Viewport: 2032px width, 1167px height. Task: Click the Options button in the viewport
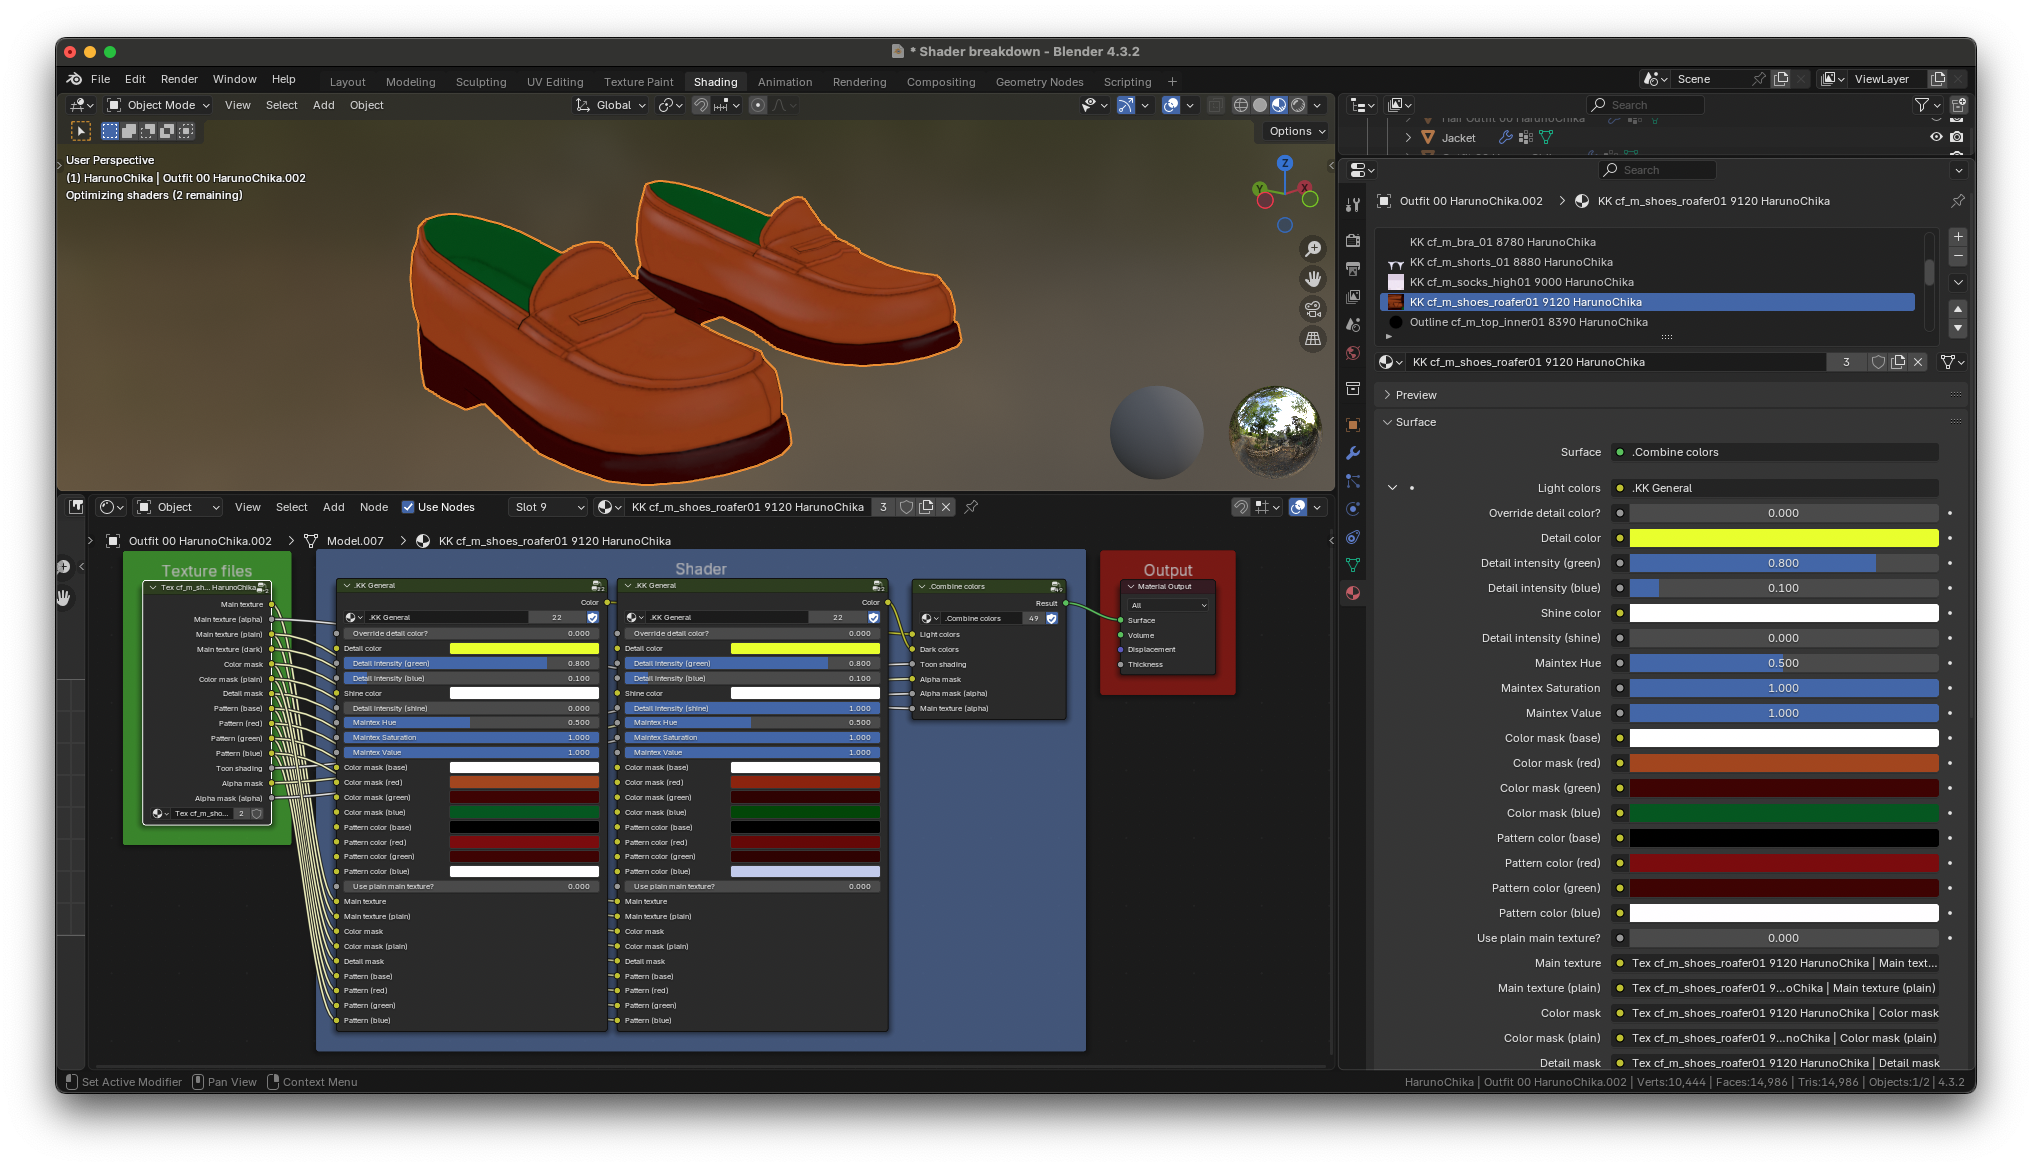tap(1296, 131)
